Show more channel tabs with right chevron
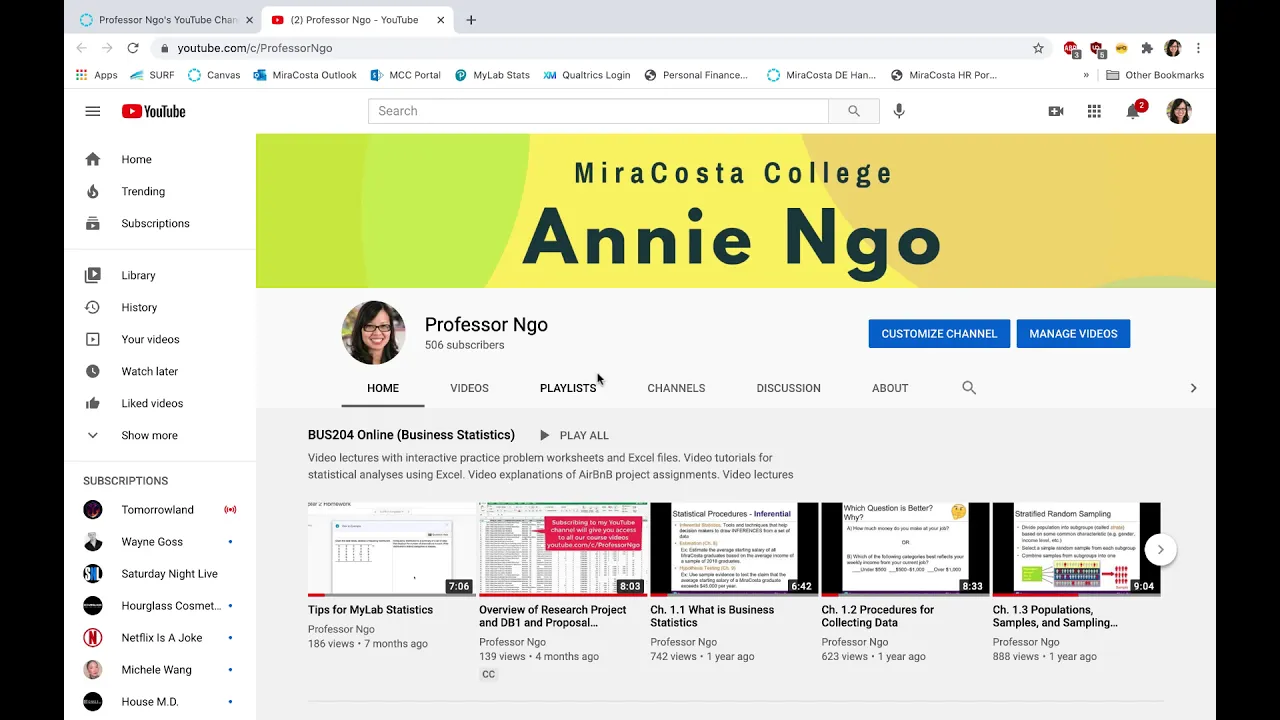This screenshot has height=720, width=1280. click(x=1193, y=388)
